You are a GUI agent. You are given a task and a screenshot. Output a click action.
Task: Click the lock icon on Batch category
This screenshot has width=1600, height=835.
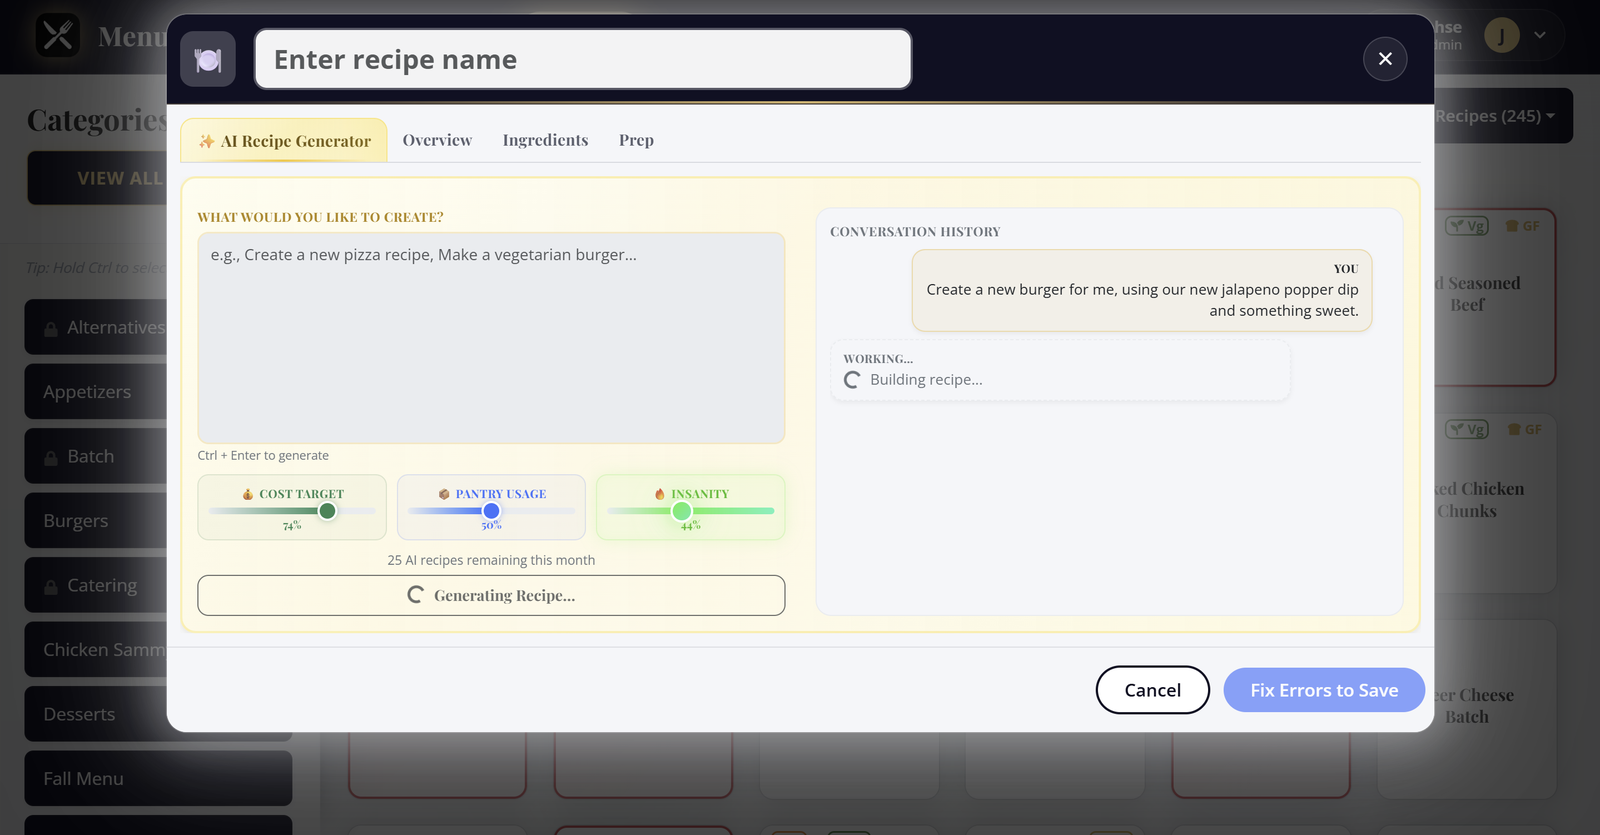pos(51,457)
